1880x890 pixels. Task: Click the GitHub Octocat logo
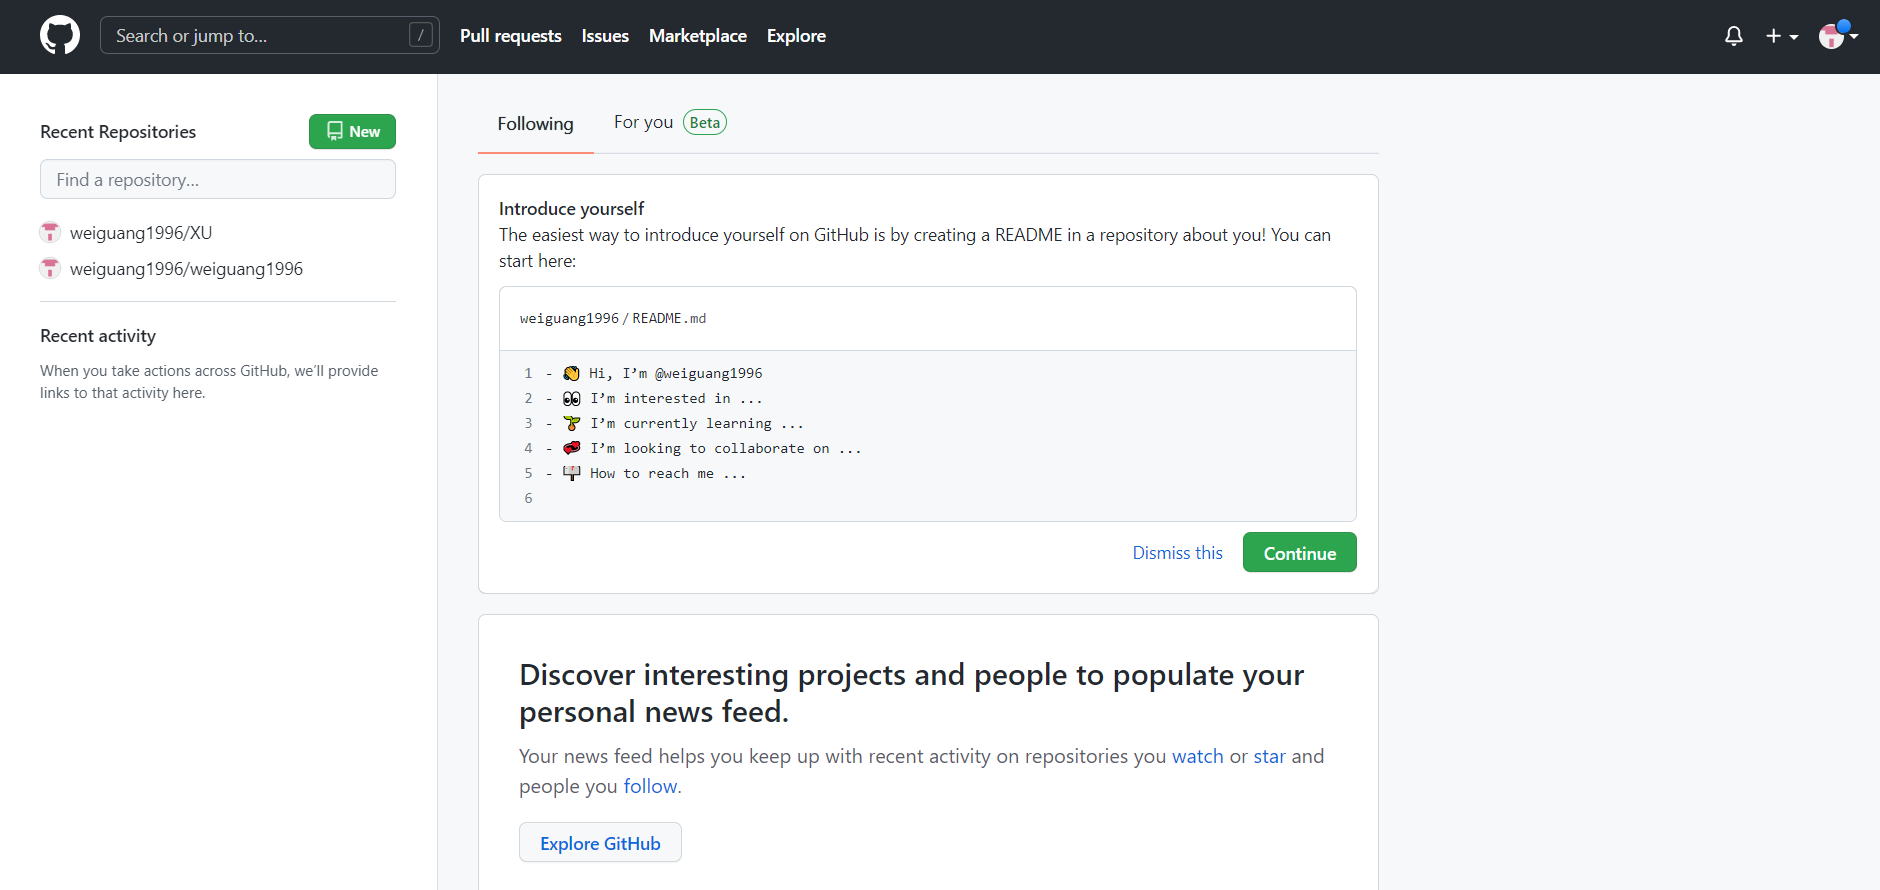click(x=60, y=36)
